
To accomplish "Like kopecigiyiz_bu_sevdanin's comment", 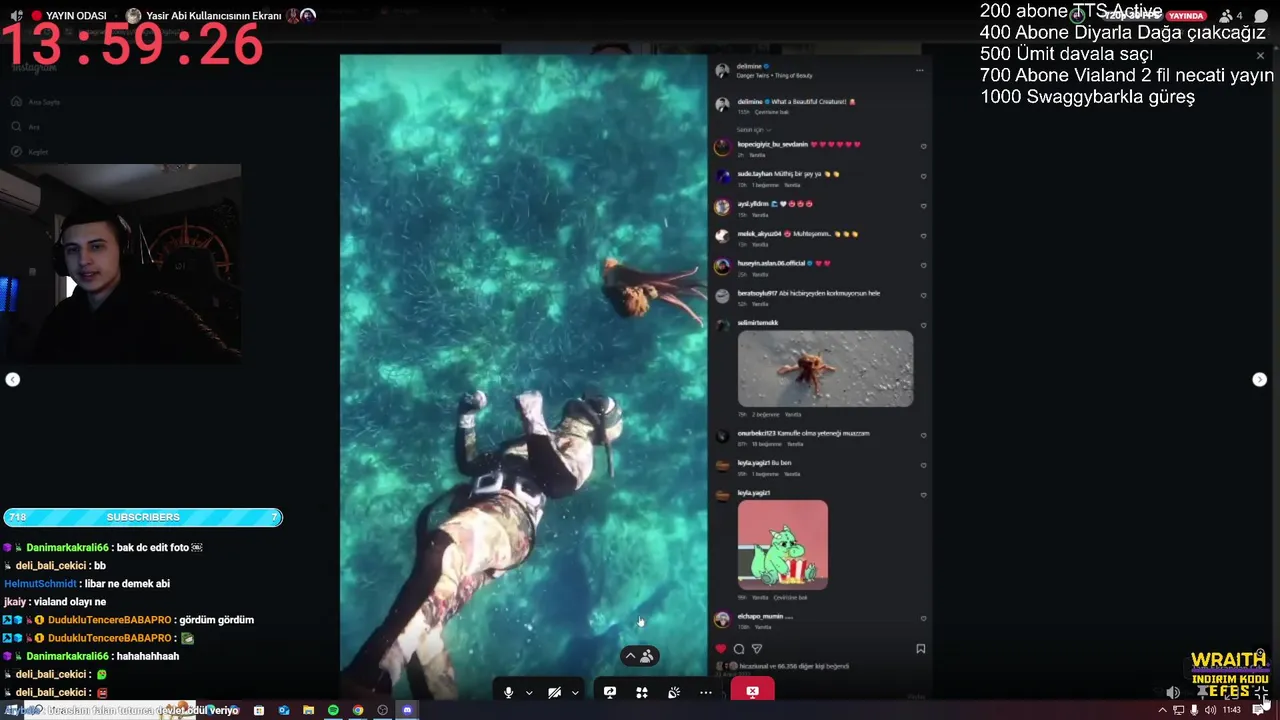I will coord(923,146).
